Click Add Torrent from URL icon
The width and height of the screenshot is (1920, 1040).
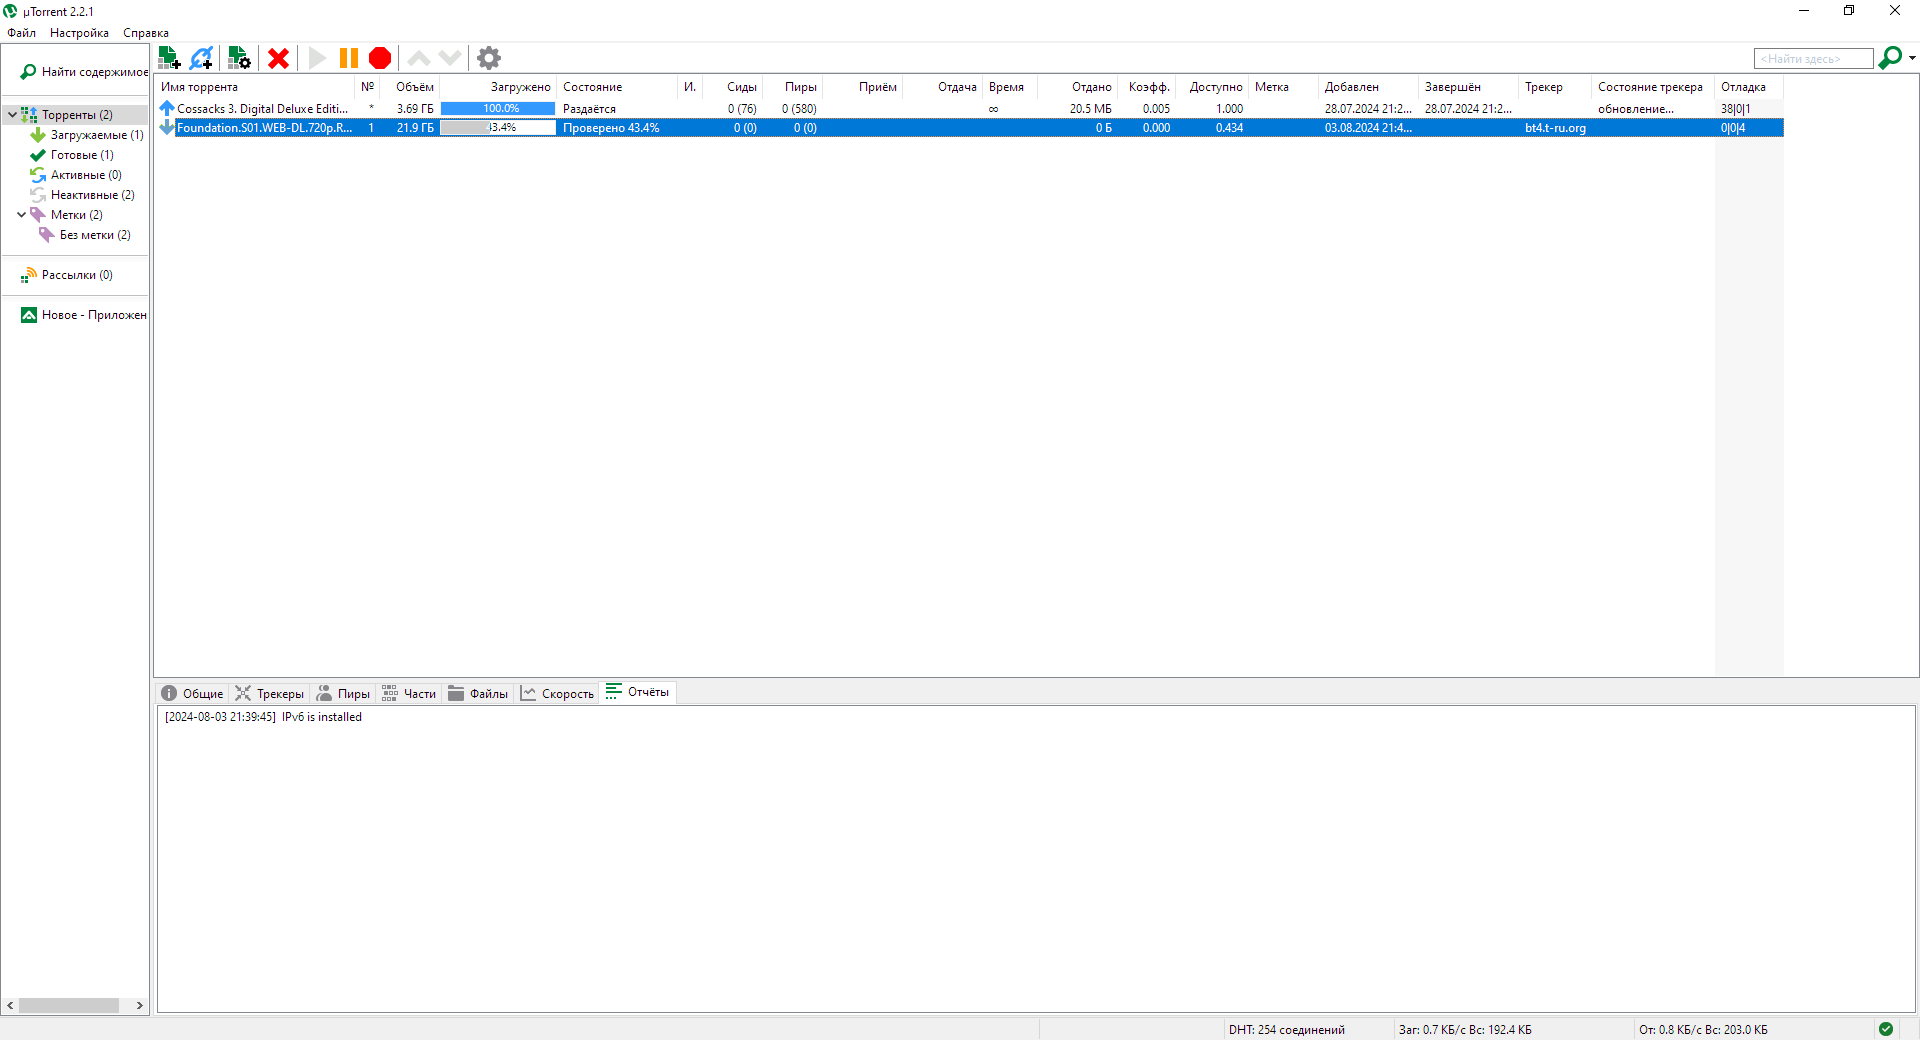202,58
